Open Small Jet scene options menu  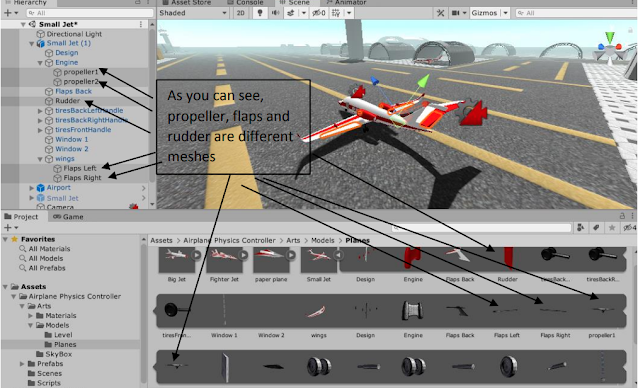pyautogui.click(x=141, y=24)
